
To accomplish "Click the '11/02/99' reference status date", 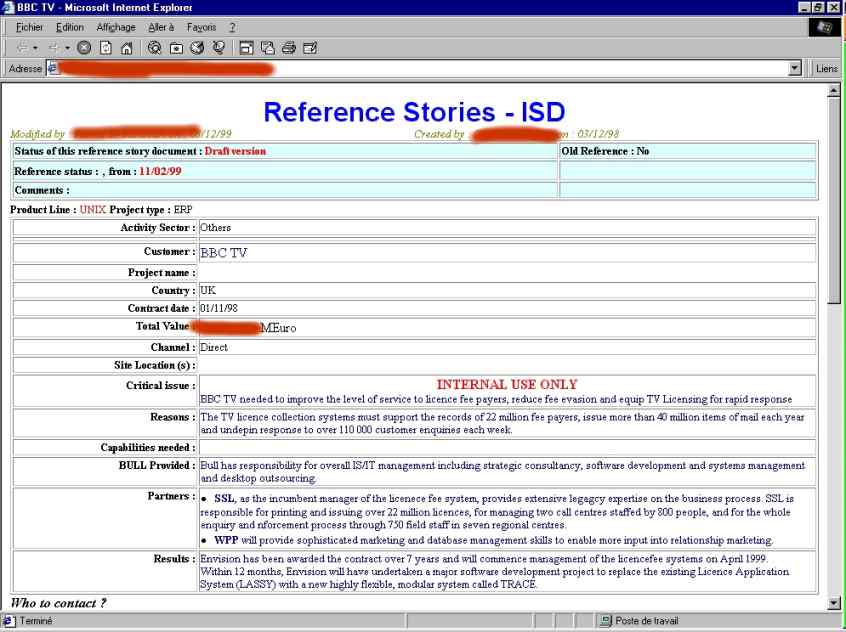I will click(x=160, y=171).
